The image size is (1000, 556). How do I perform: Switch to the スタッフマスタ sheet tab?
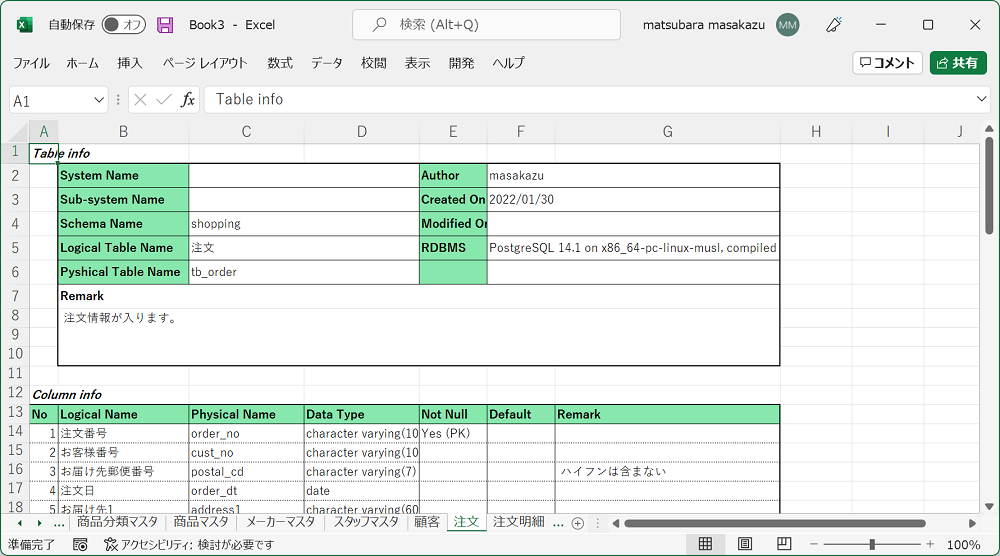(366, 522)
